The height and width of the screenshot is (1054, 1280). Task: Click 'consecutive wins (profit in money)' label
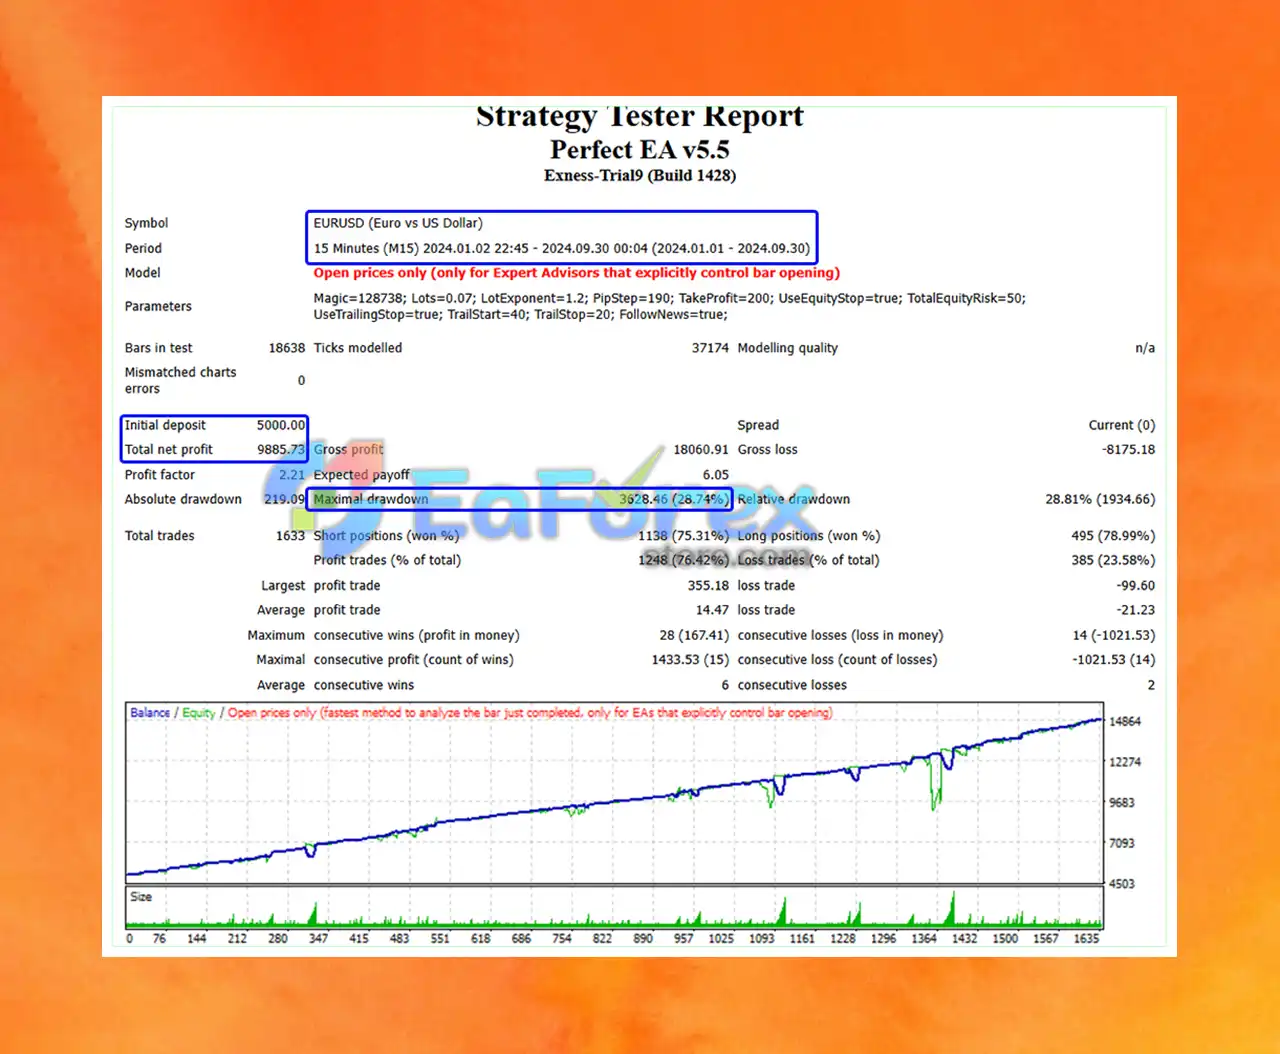pos(416,635)
